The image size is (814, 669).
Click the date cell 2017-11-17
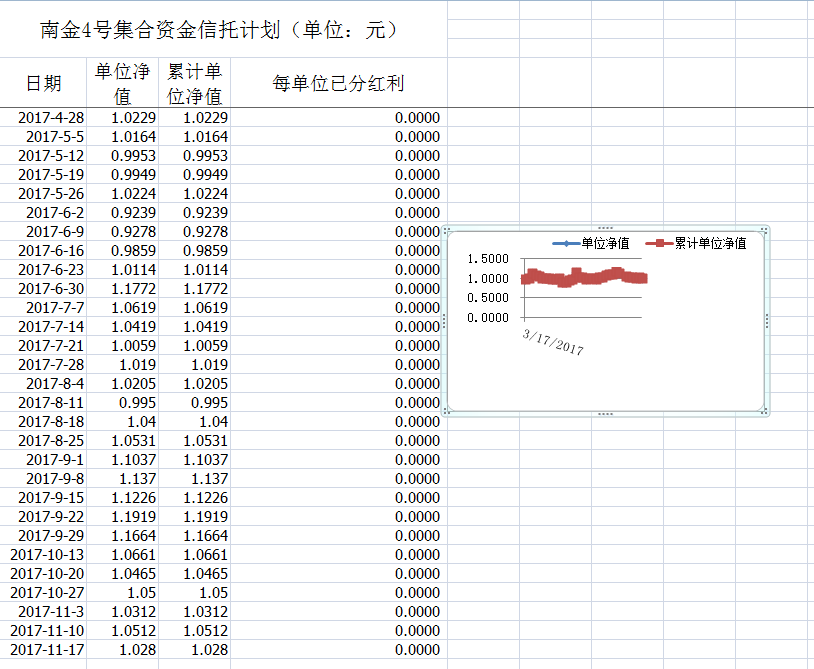tap(48, 650)
